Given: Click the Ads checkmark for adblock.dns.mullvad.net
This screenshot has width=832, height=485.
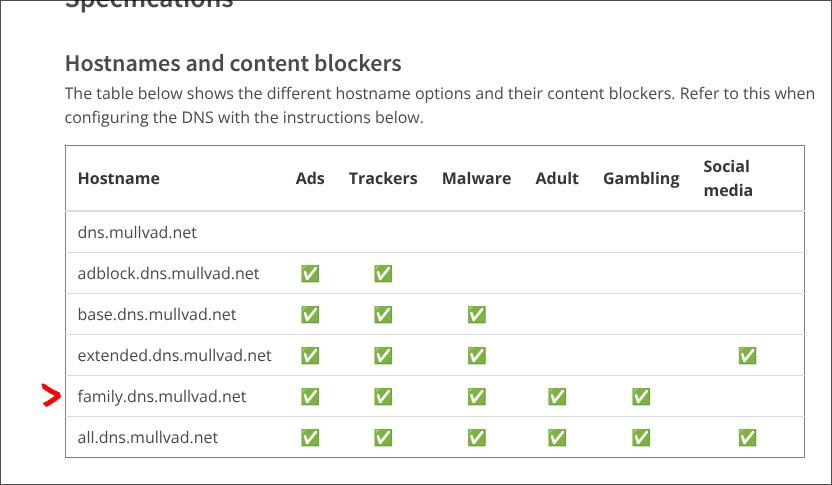Looking at the screenshot, I should pyautogui.click(x=310, y=273).
